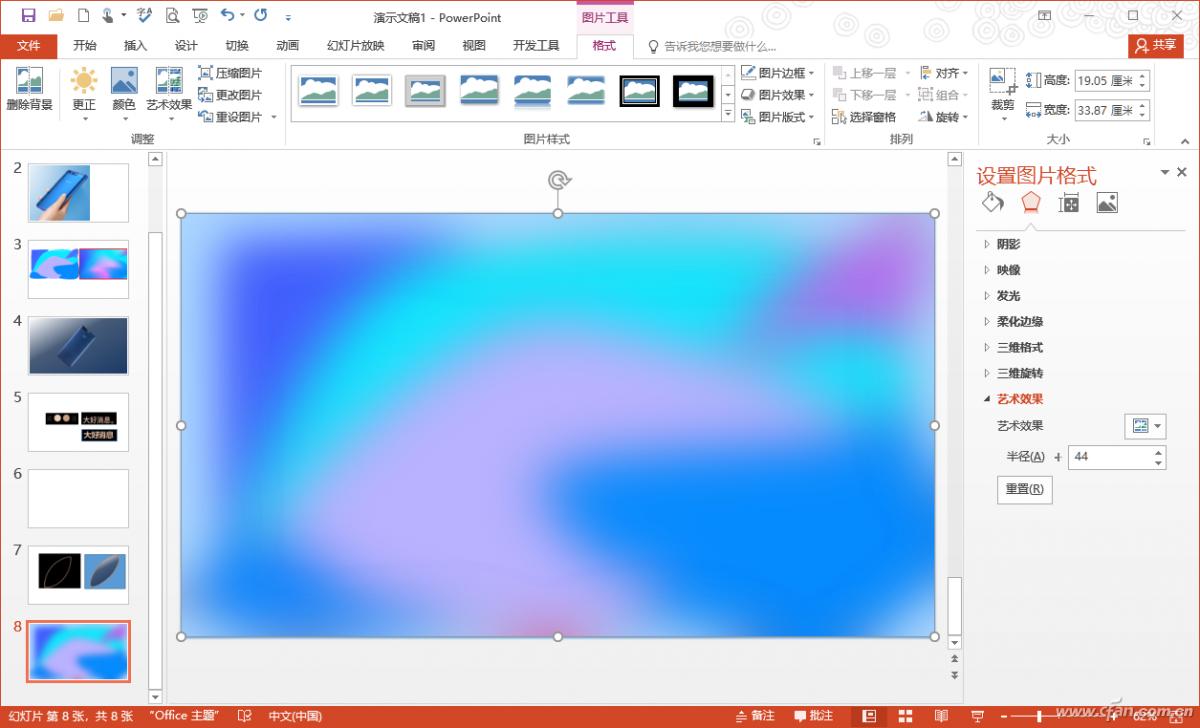Select the 删除背景 (Remove Background) tool

click(x=29, y=90)
